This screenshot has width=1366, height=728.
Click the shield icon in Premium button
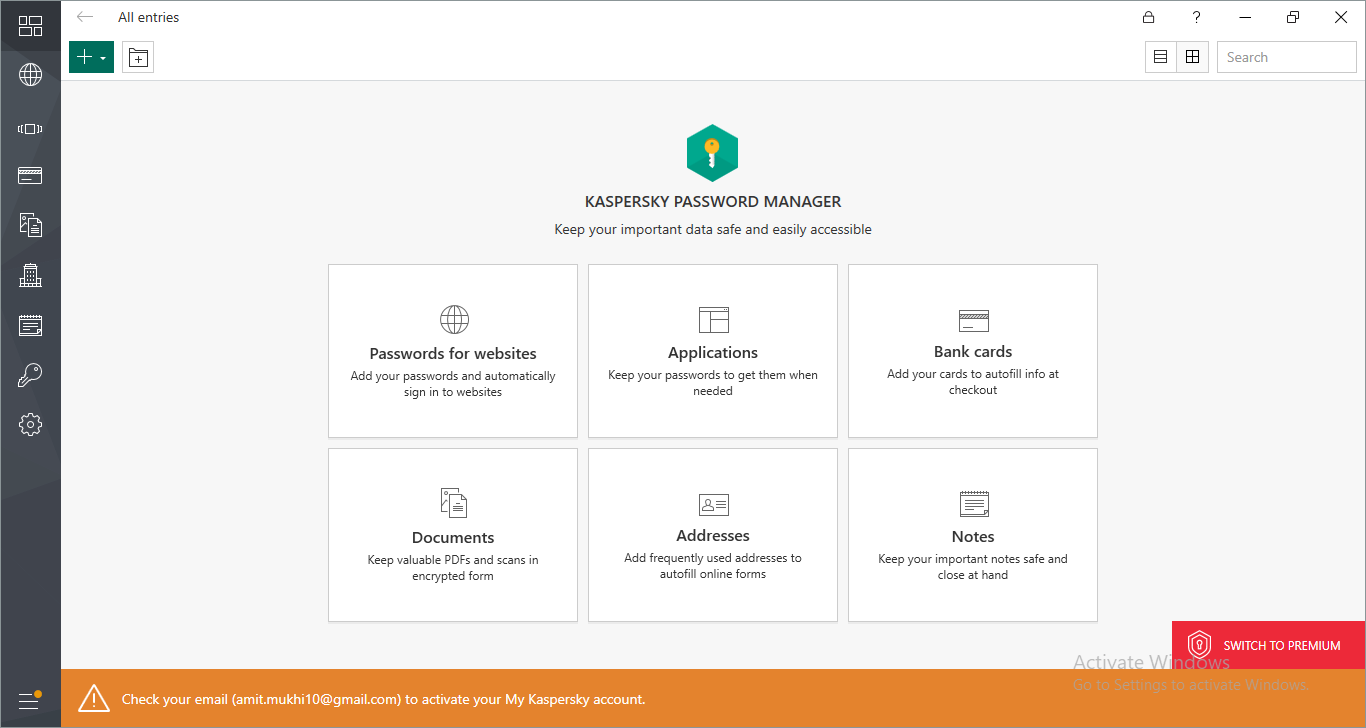1199,645
